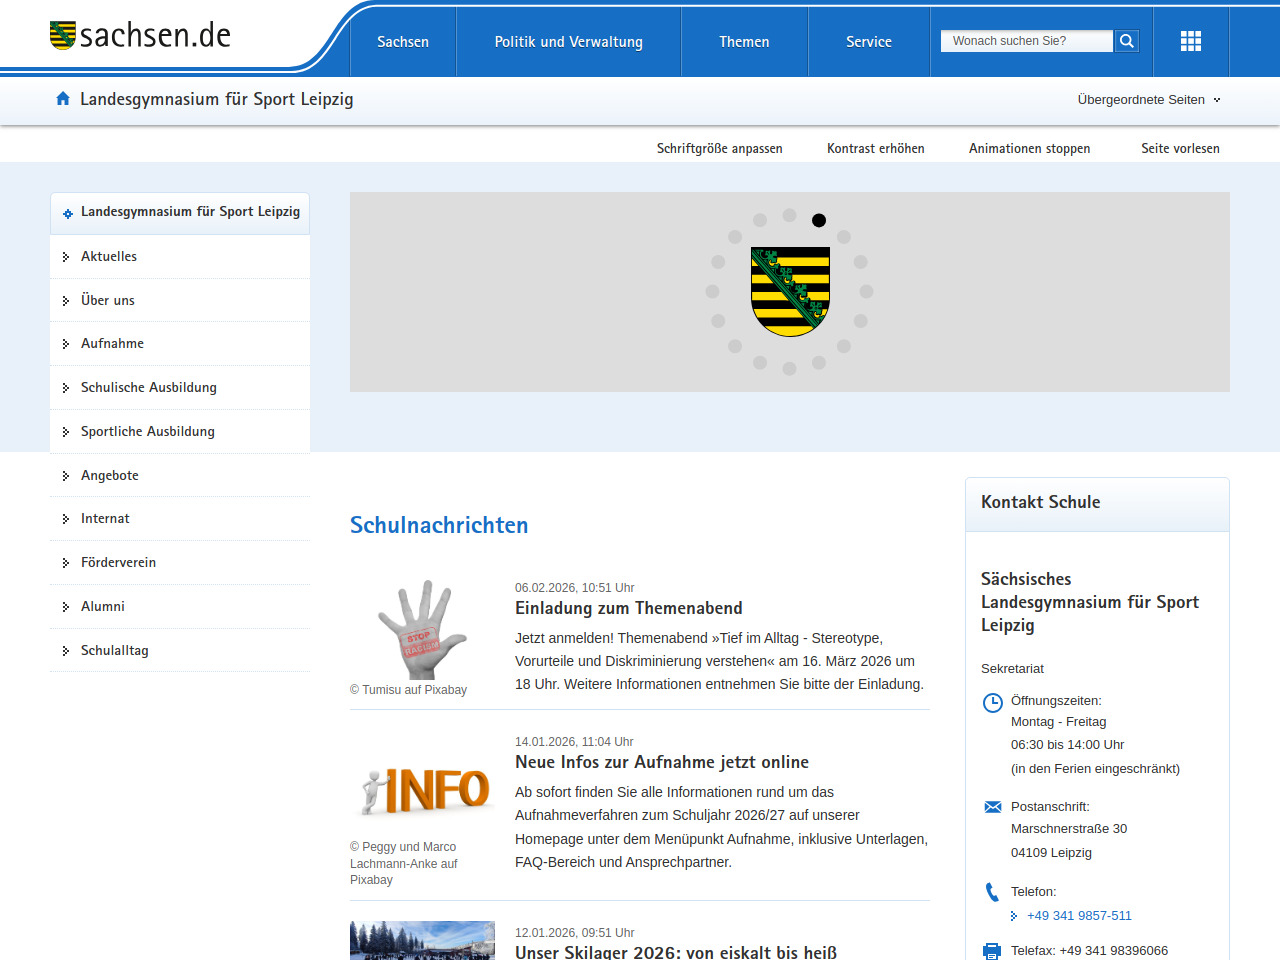The height and width of the screenshot is (960, 1280).
Task: Click the phone icon by Telefon
Action: click(992, 892)
